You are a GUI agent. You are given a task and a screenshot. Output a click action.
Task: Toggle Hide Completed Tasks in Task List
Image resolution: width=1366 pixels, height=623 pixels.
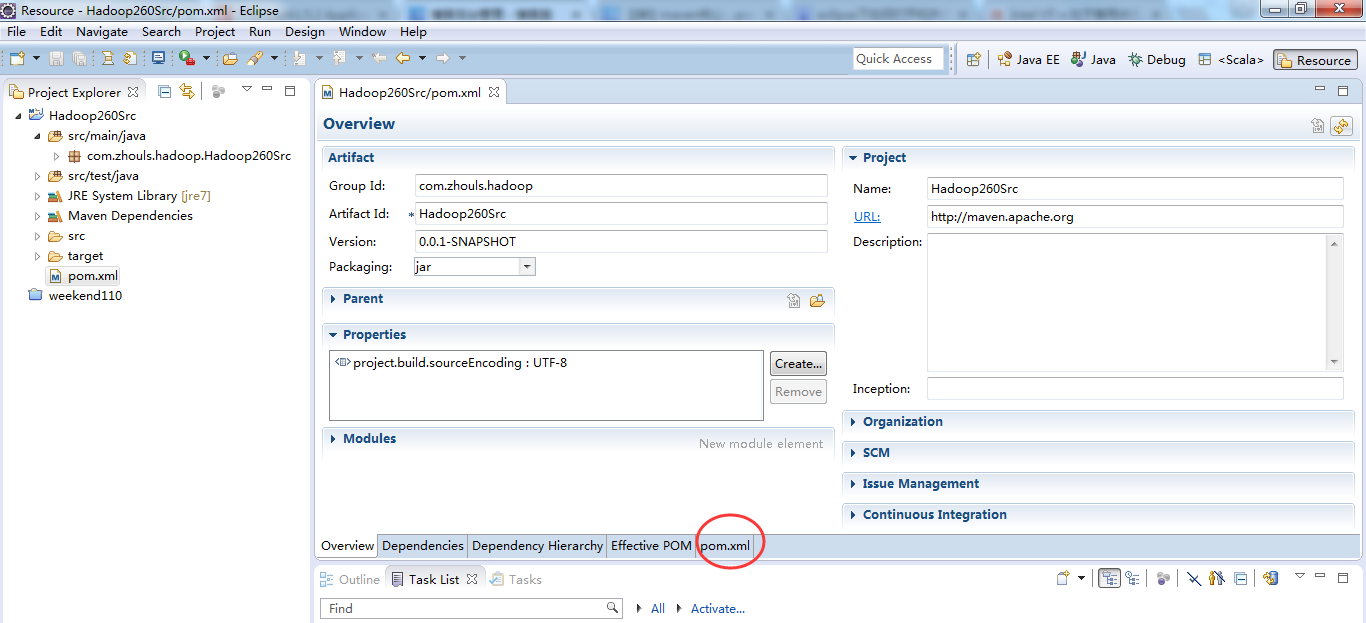click(1194, 578)
